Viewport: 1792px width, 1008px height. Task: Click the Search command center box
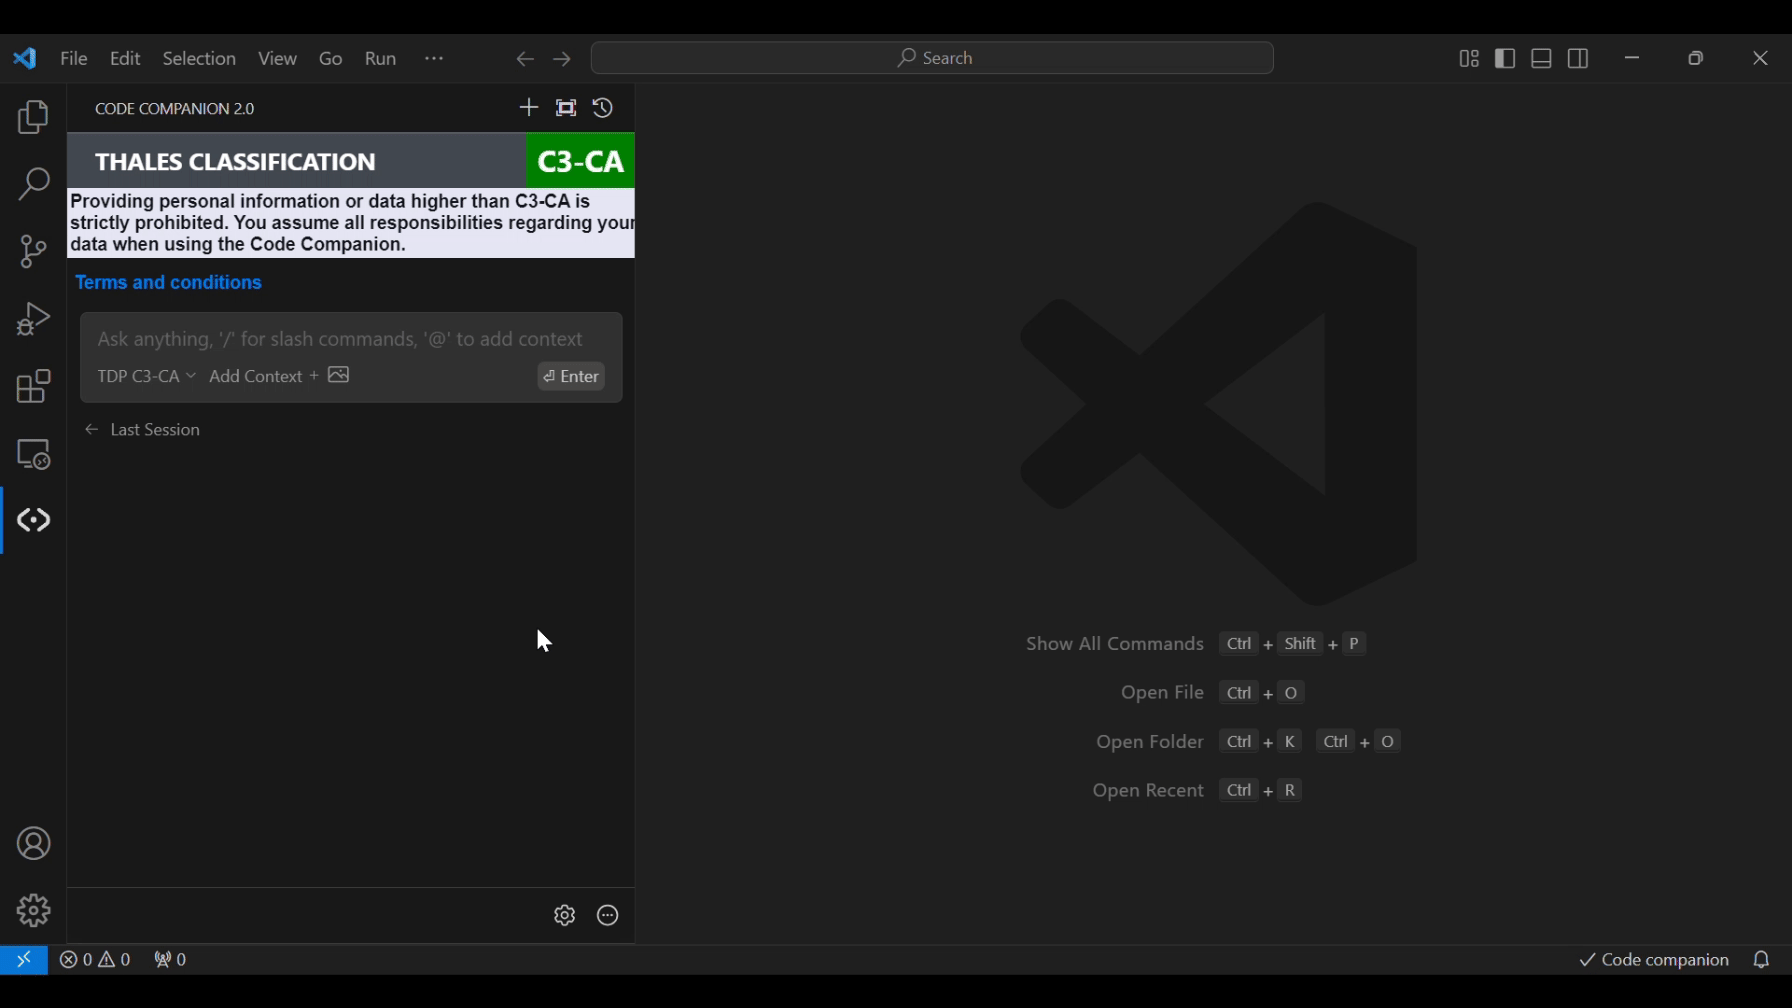click(932, 58)
